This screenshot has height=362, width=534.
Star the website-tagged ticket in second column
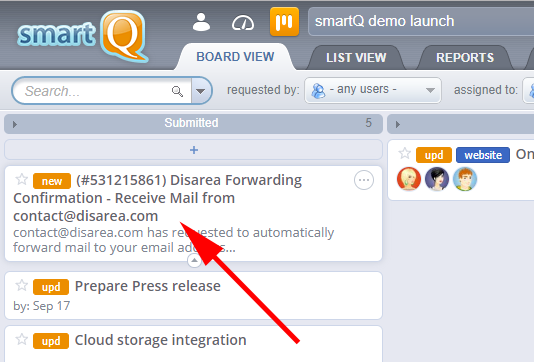(x=405, y=154)
